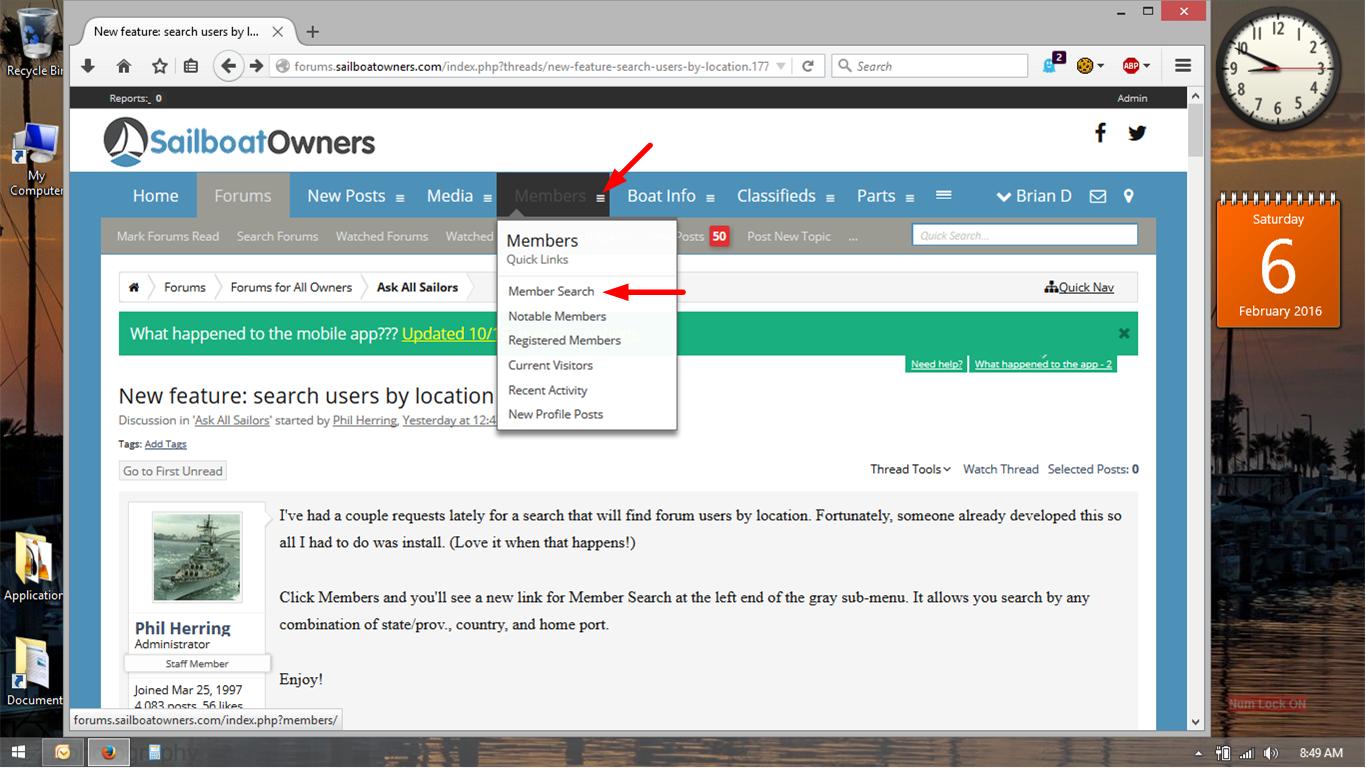The image size is (1366, 768).
Task: Focus the Quick Search input field
Action: (x=1025, y=235)
